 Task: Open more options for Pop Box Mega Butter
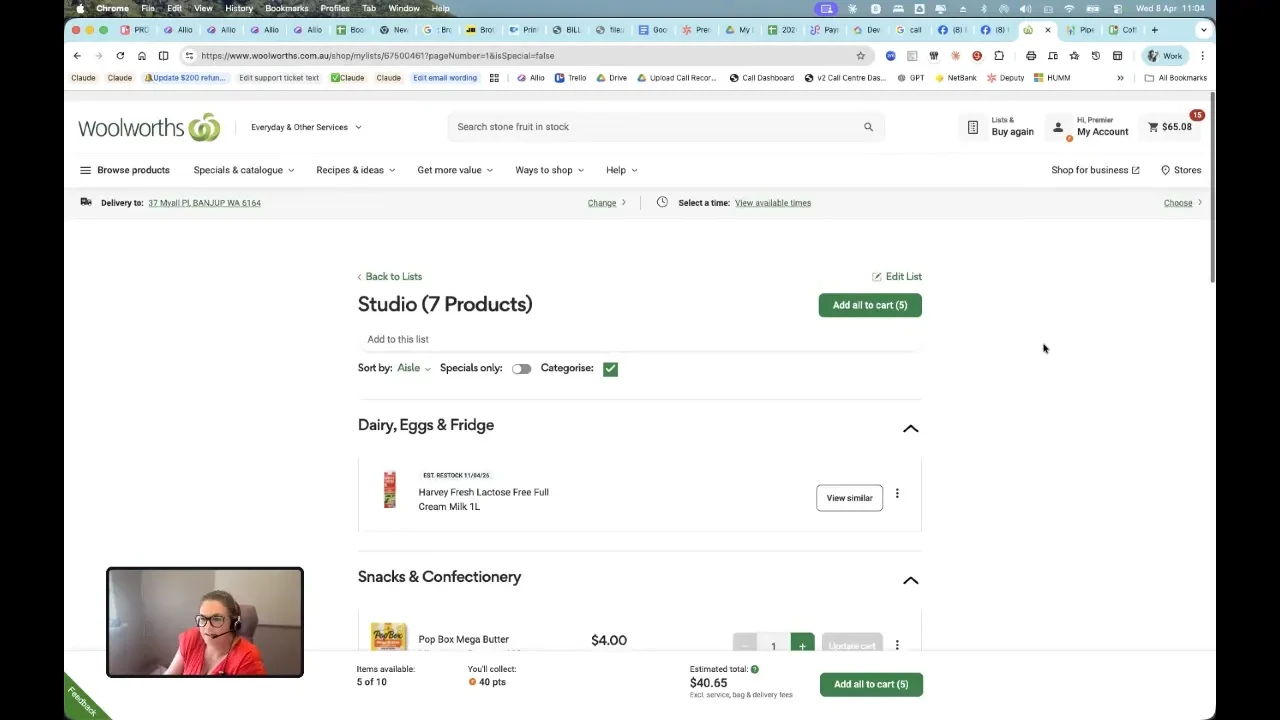pos(897,646)
